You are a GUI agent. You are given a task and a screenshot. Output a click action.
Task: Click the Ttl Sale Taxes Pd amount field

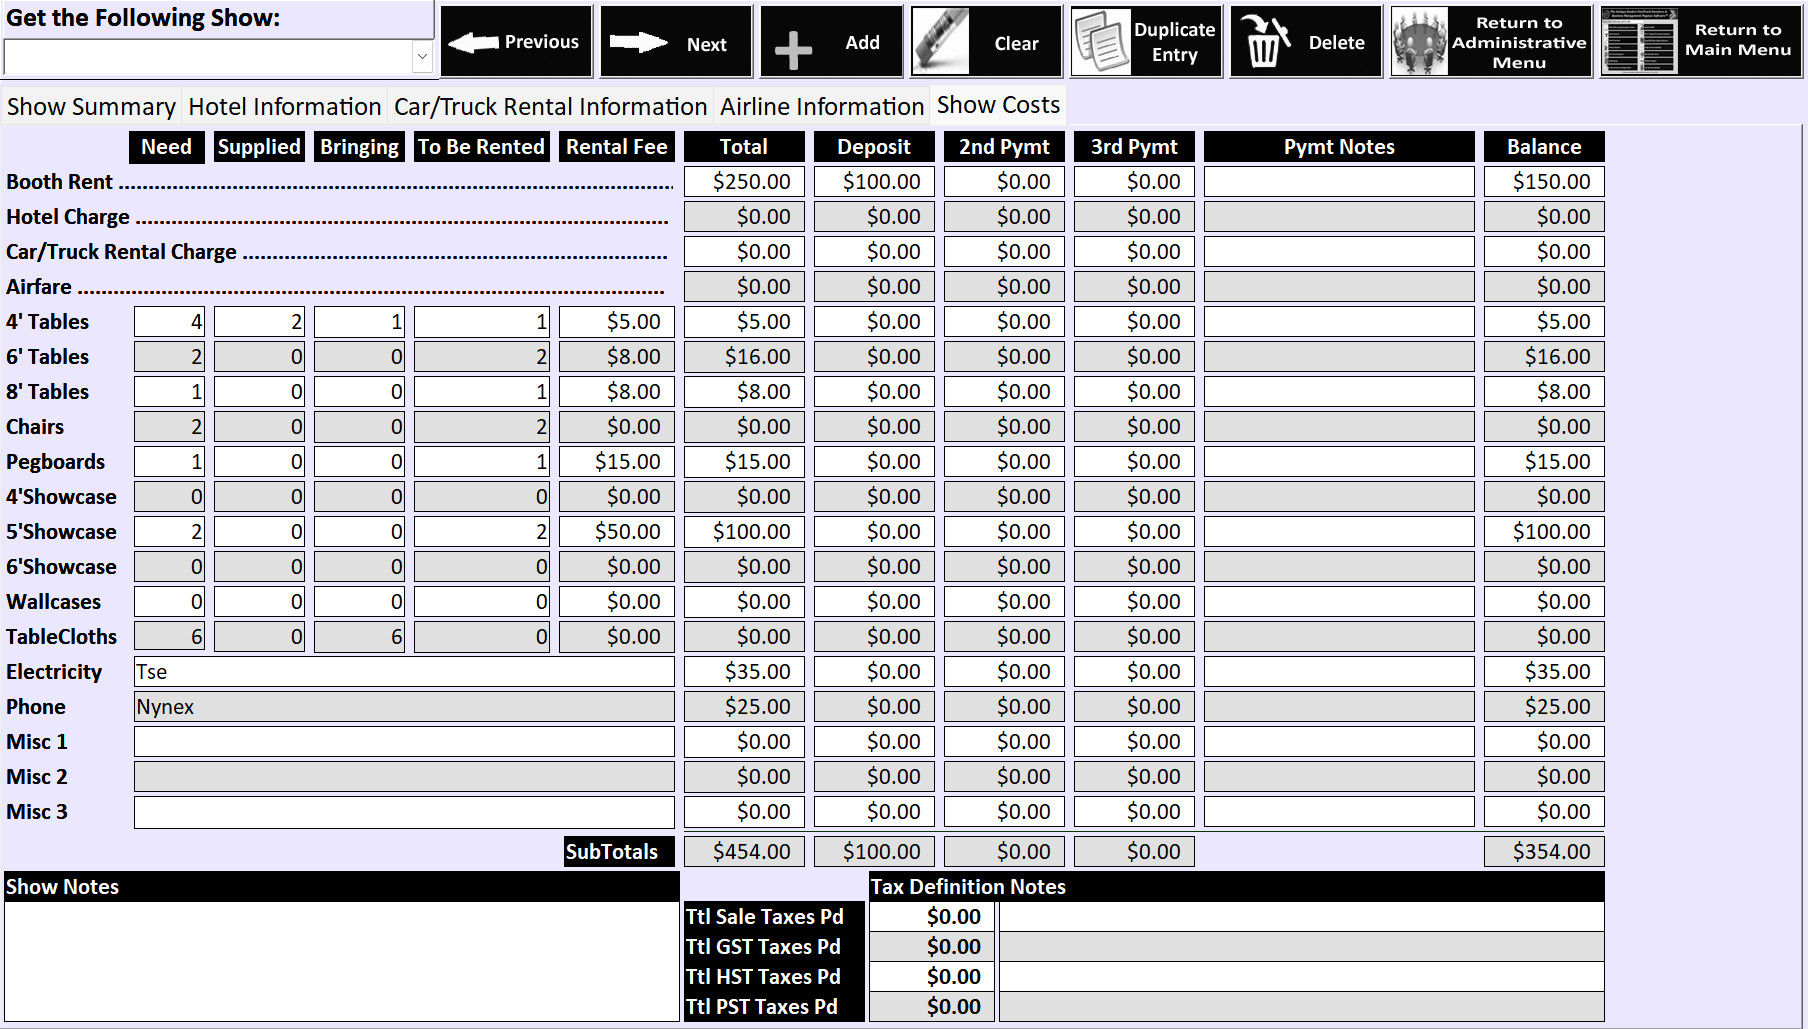click(x=931, y=917)
